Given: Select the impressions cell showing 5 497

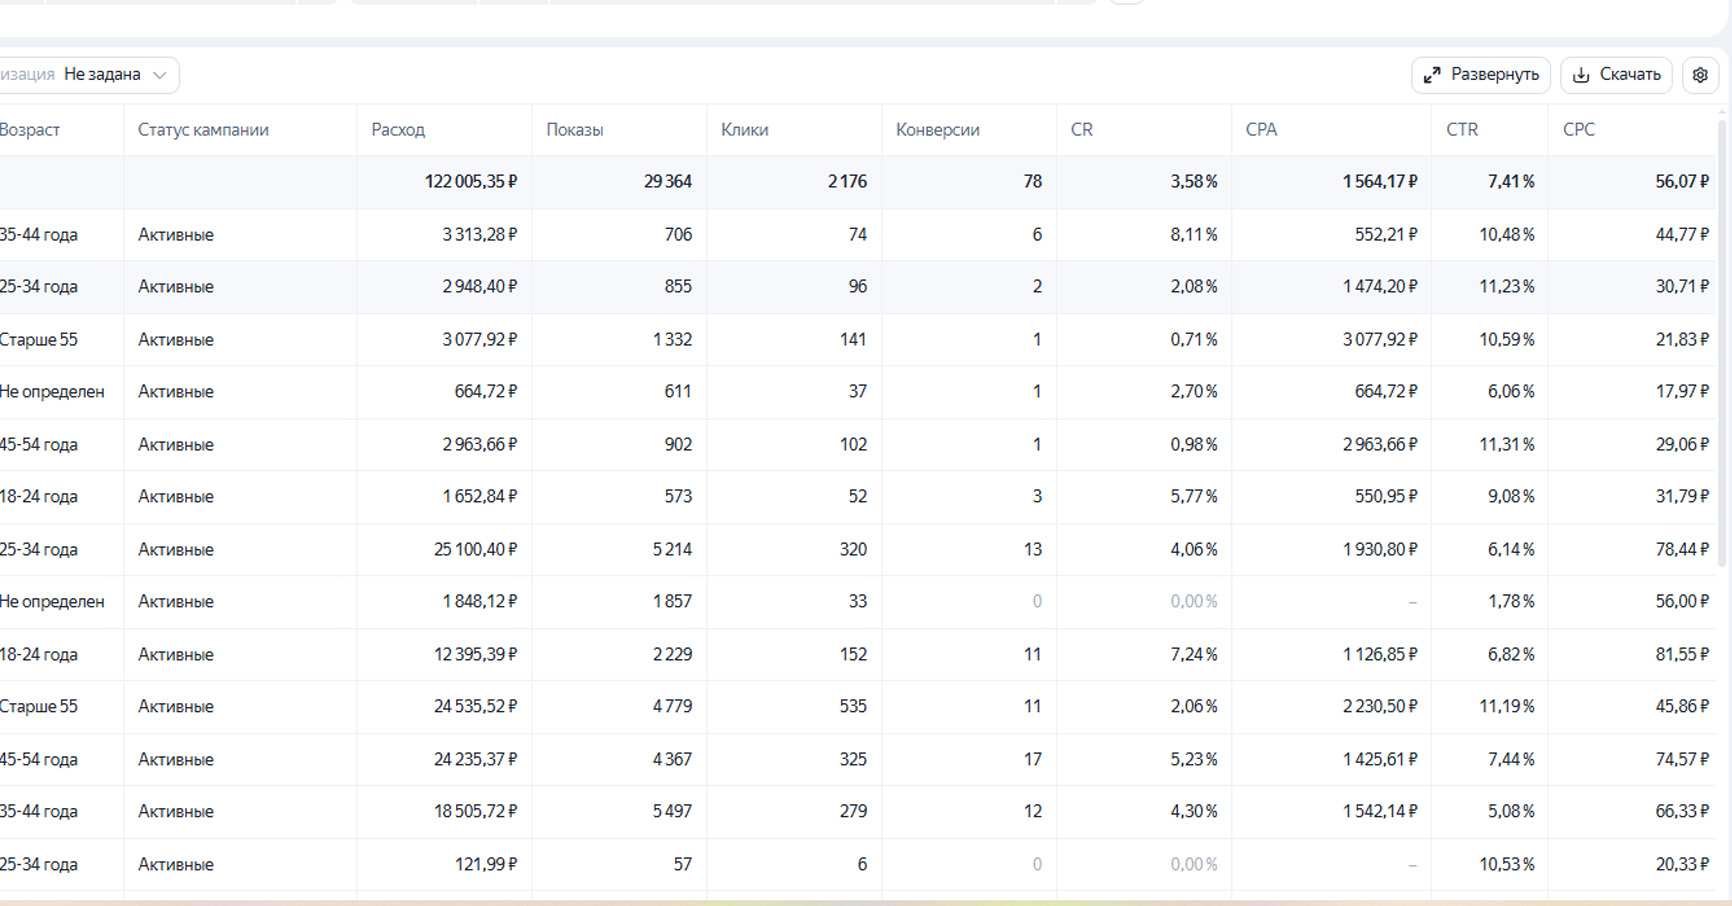Looking at the screenshot, I should pyautogui.click(x=671, y=812).
